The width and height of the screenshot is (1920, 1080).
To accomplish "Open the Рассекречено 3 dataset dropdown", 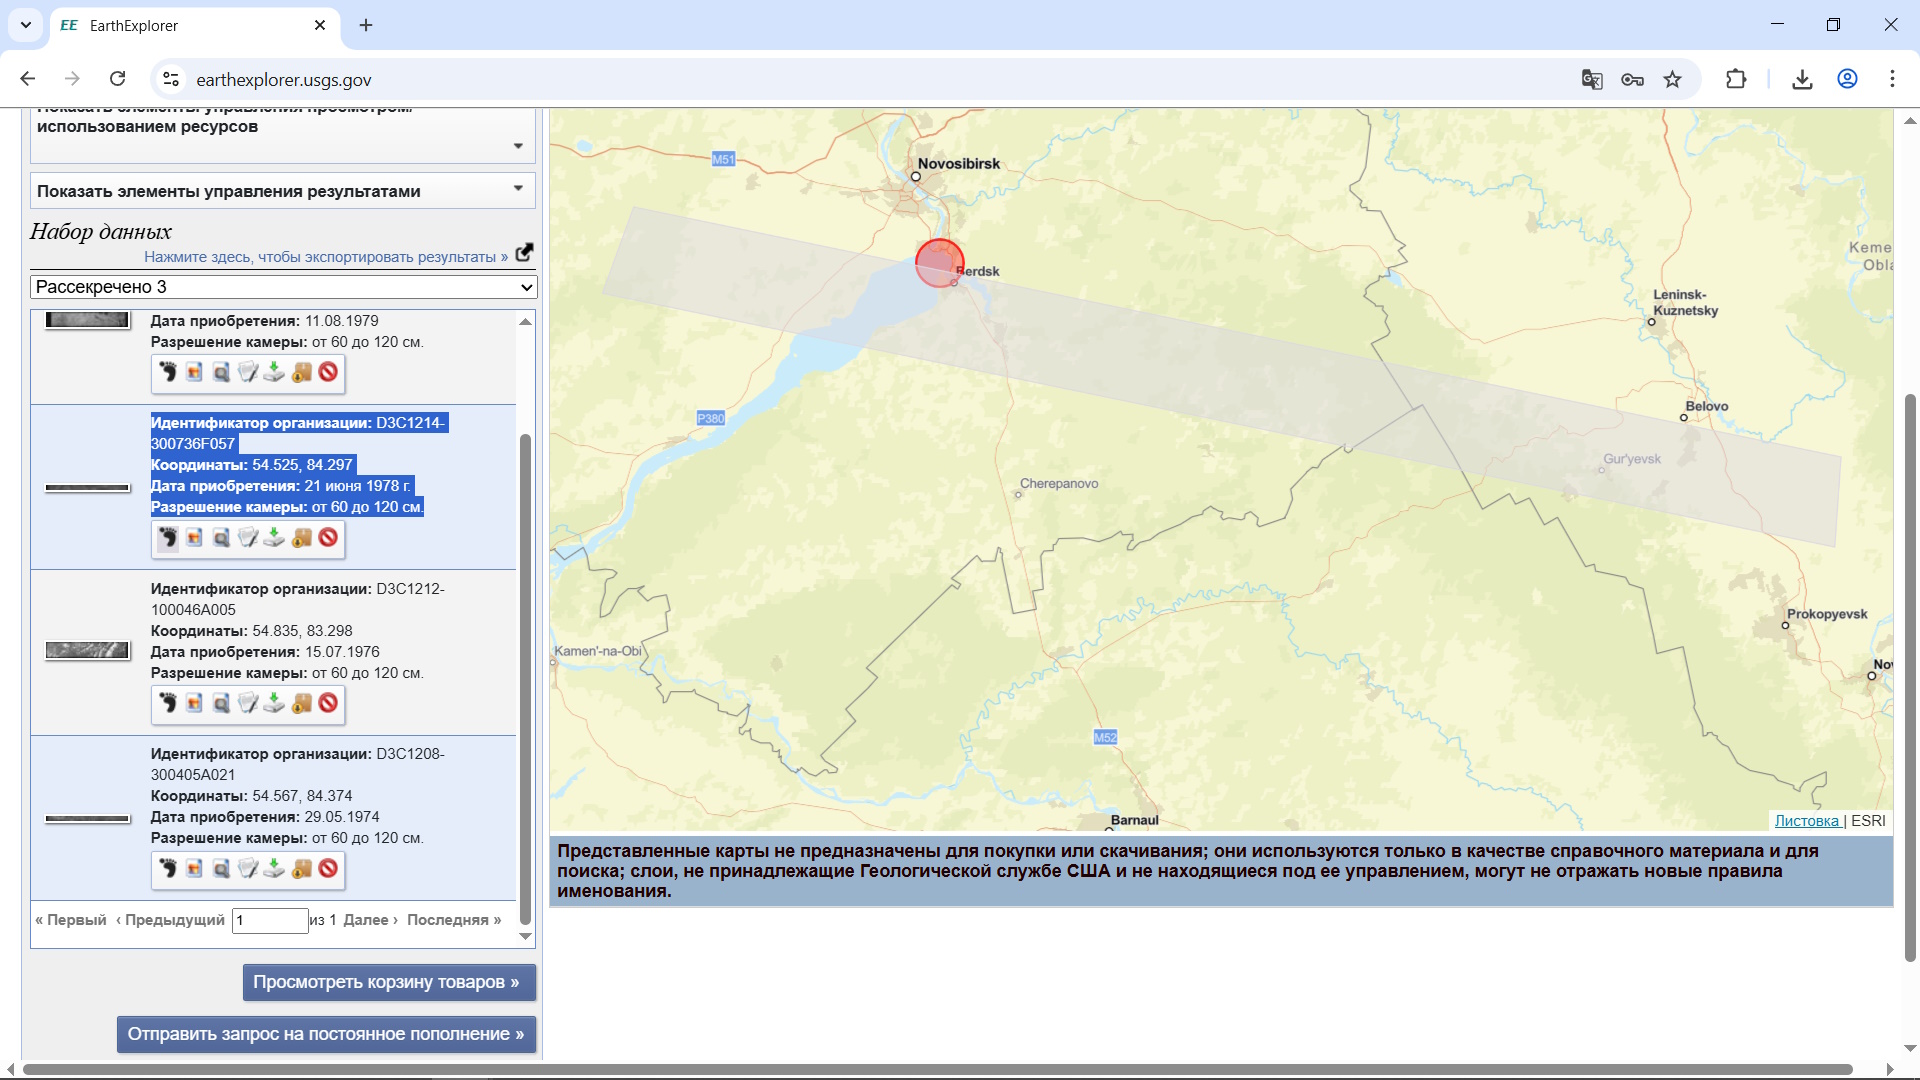I will coord(284,287).
